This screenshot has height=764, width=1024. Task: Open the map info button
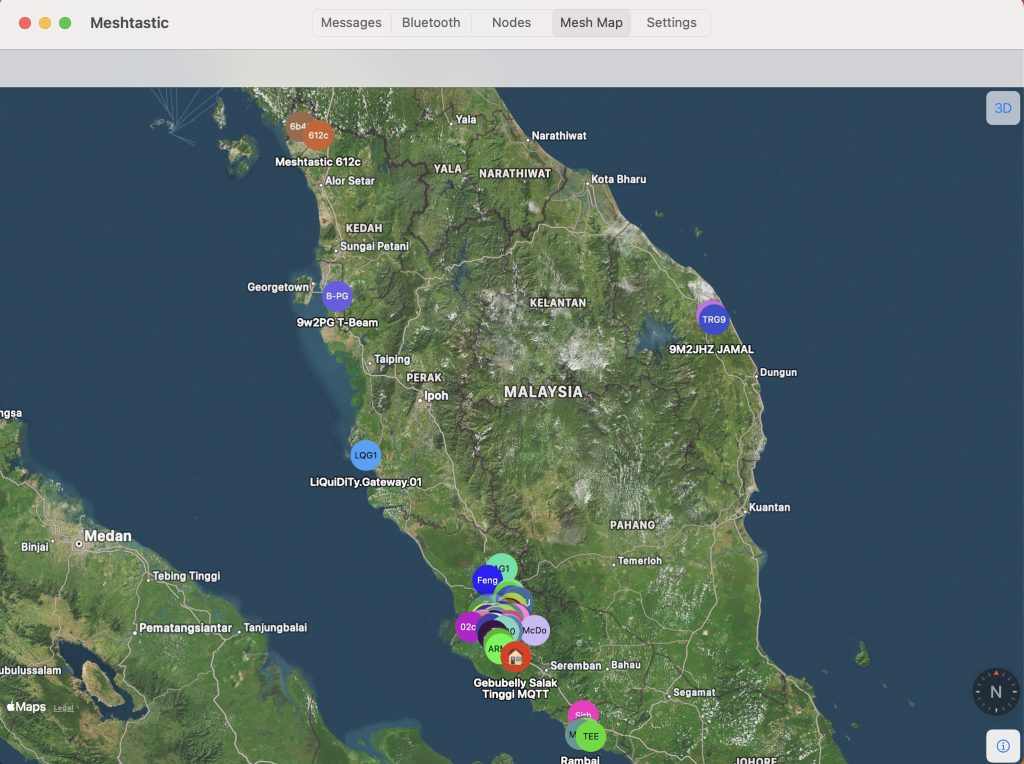(1002, 746)
